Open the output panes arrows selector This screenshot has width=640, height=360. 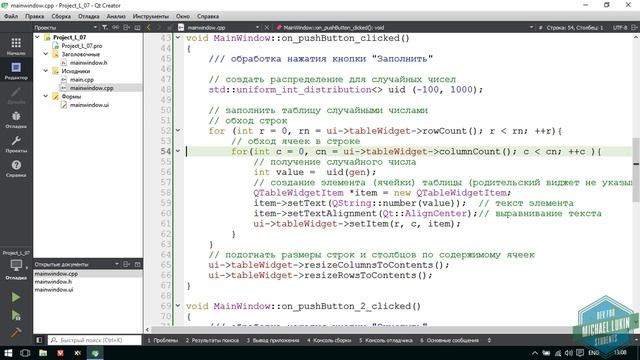[x=489, y=340]
